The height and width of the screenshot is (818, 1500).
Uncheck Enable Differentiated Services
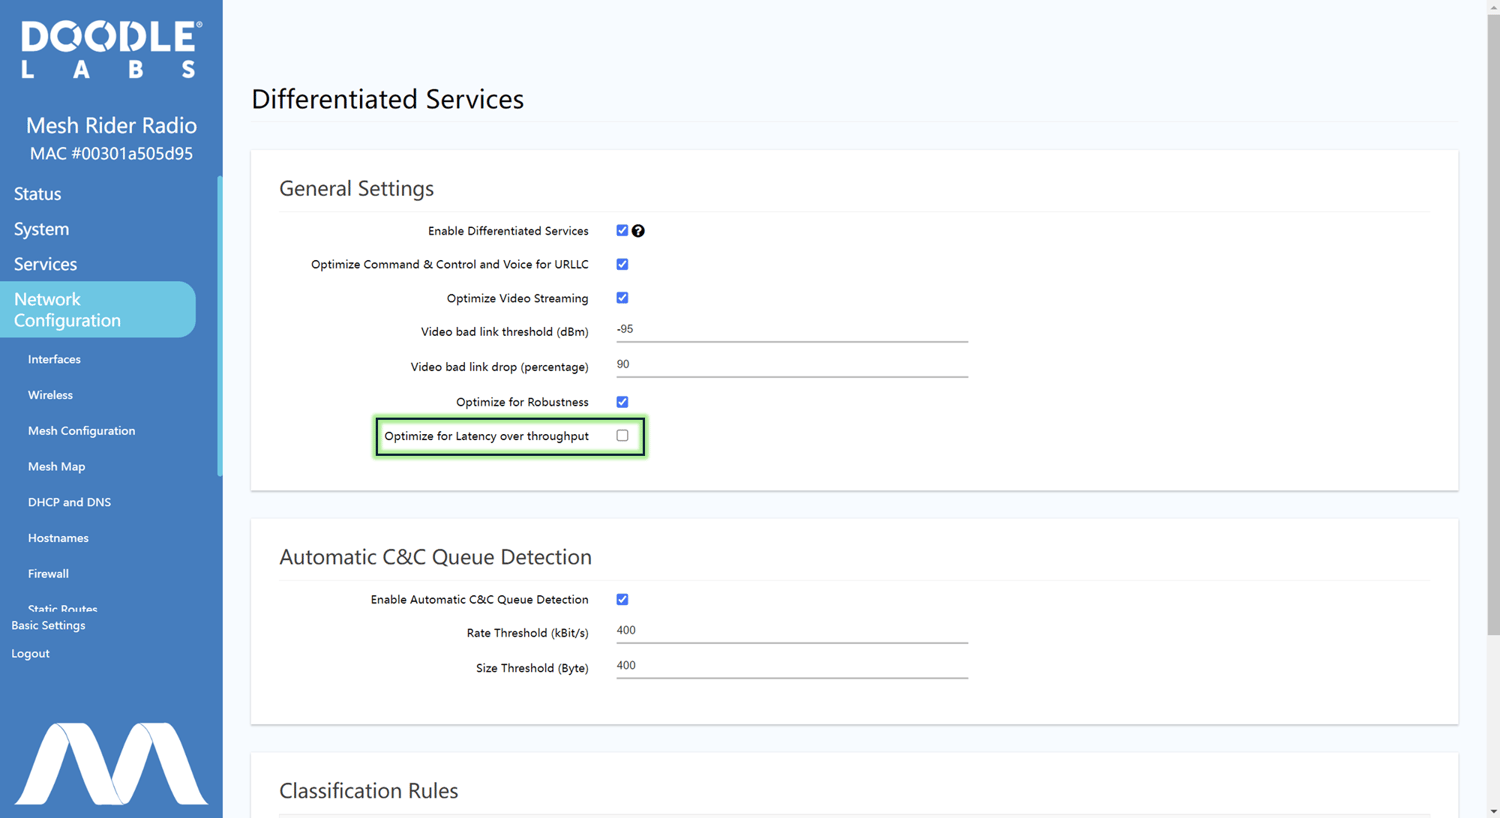pyautogui.click(x=622, y=230)
